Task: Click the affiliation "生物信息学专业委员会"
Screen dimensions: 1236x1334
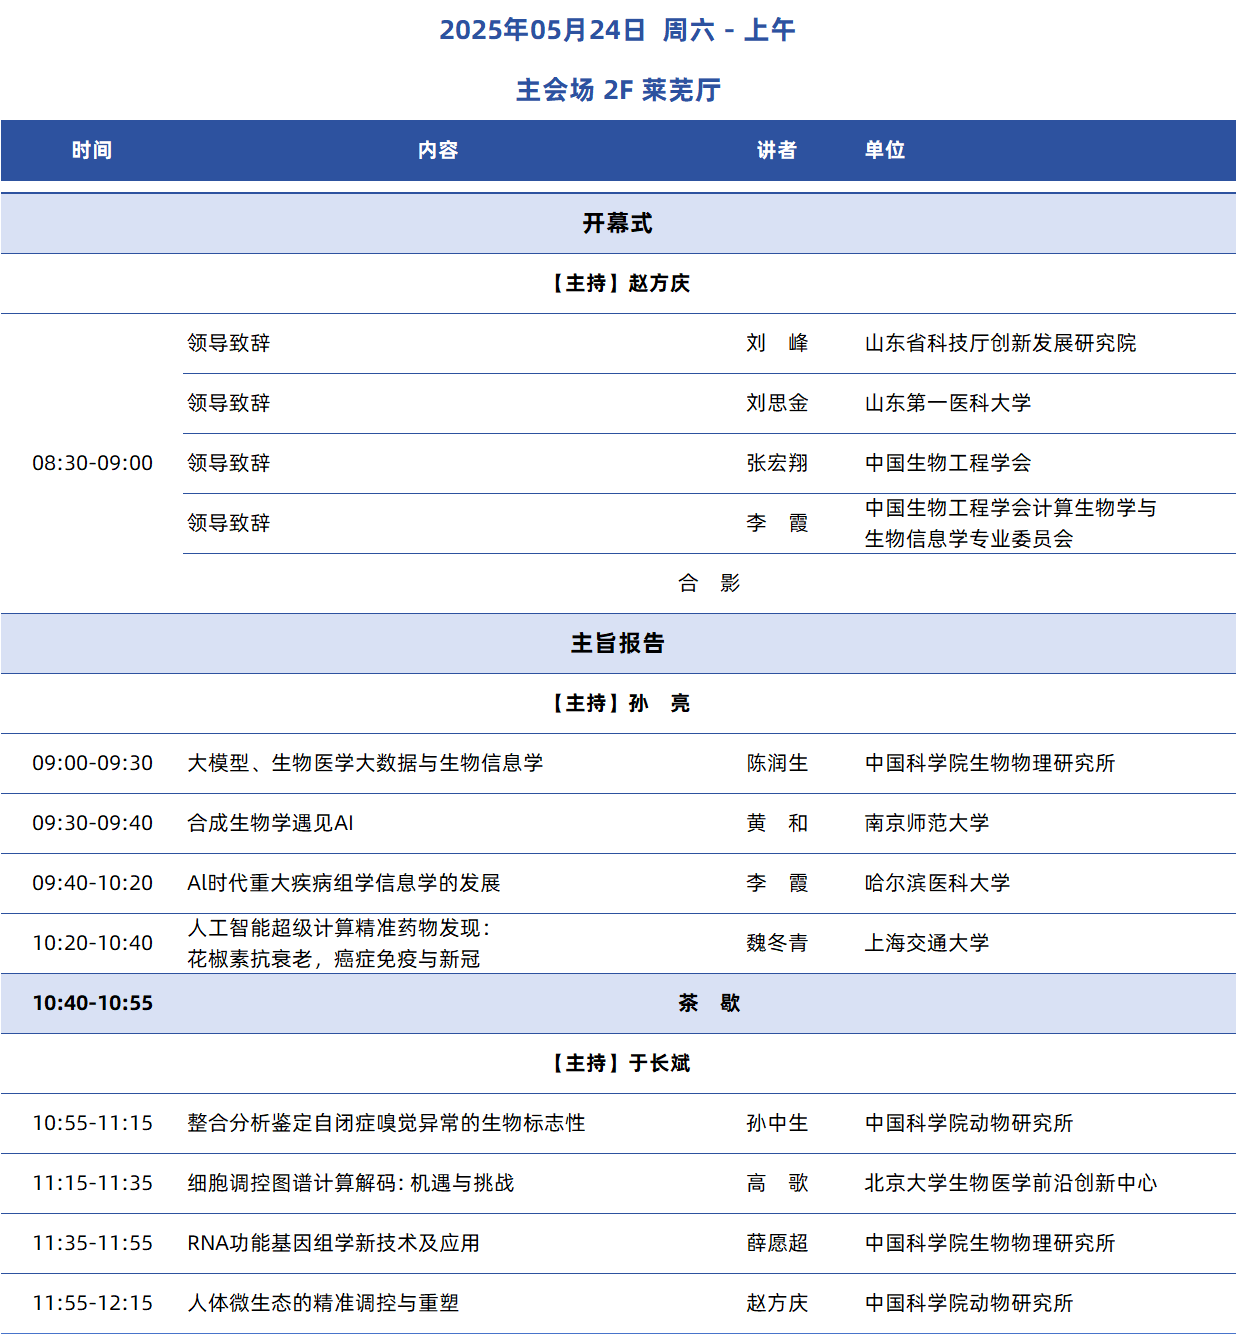Action: point(969,539)
